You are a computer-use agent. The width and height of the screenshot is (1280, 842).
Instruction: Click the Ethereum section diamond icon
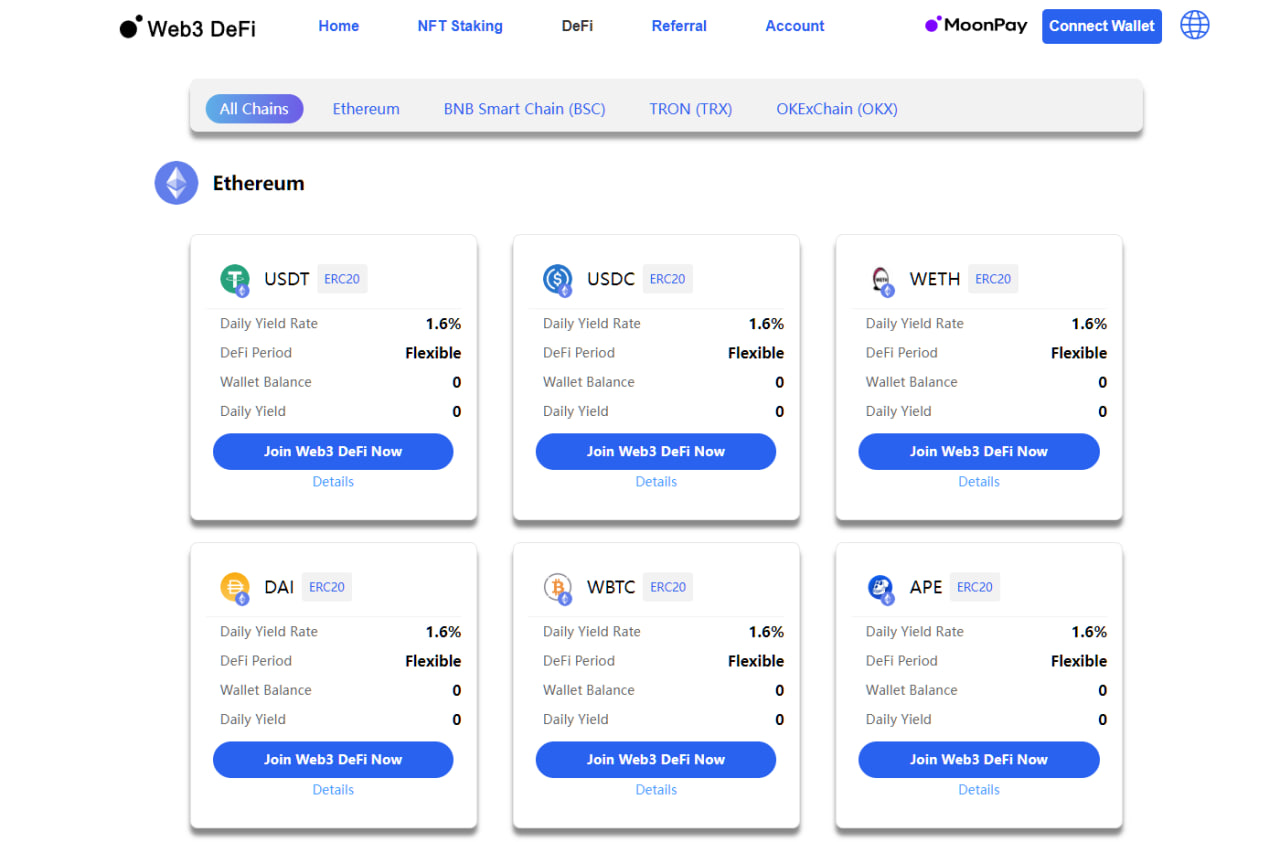coord(176,183)
